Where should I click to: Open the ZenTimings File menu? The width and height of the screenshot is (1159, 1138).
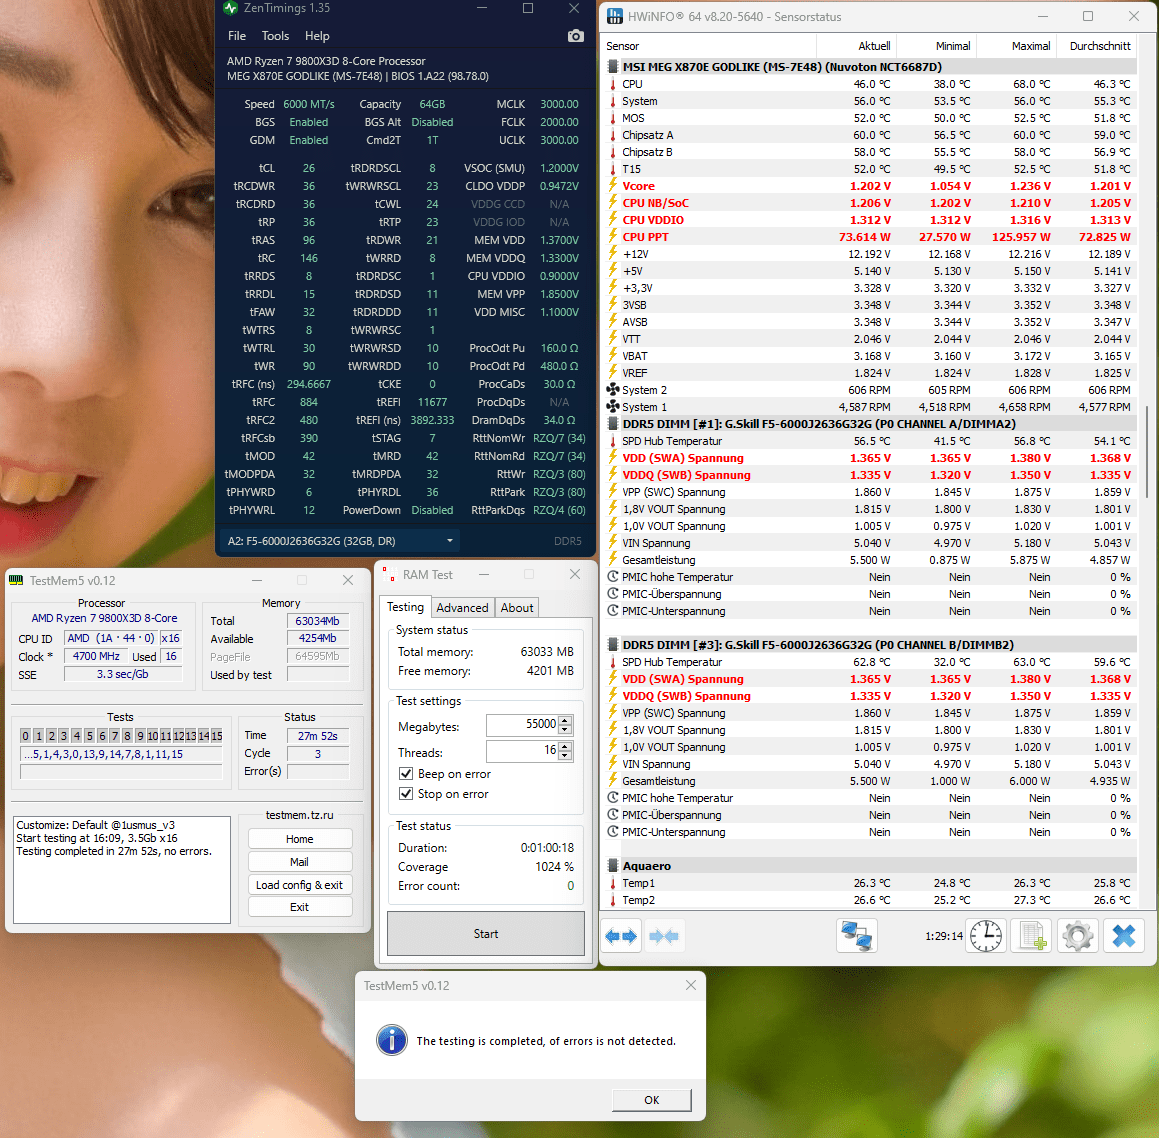click(x=237, y=36)
